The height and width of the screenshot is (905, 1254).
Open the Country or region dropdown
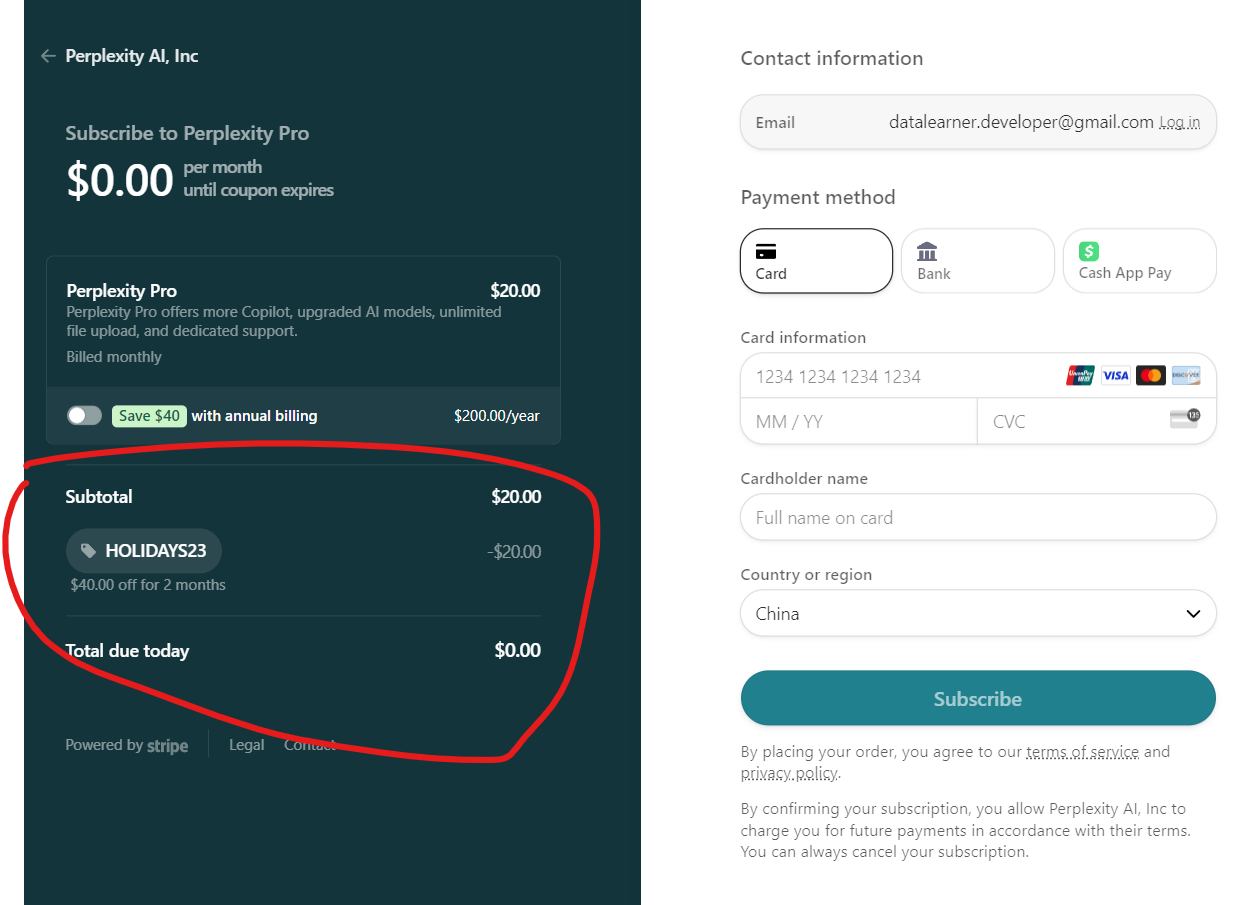tap(978, 613)
